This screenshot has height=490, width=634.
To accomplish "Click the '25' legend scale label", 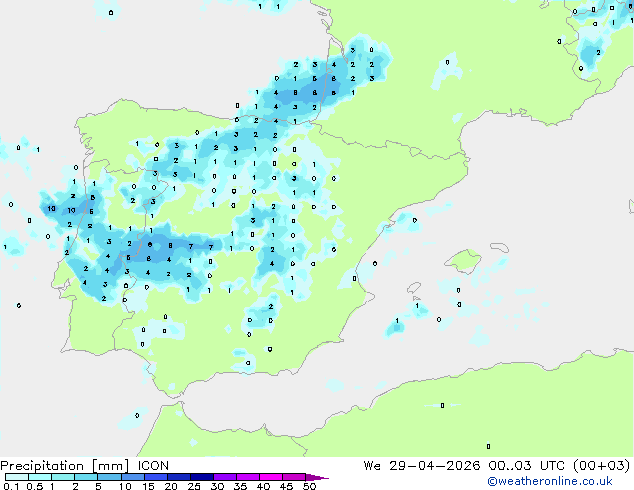I will (194, 486).
